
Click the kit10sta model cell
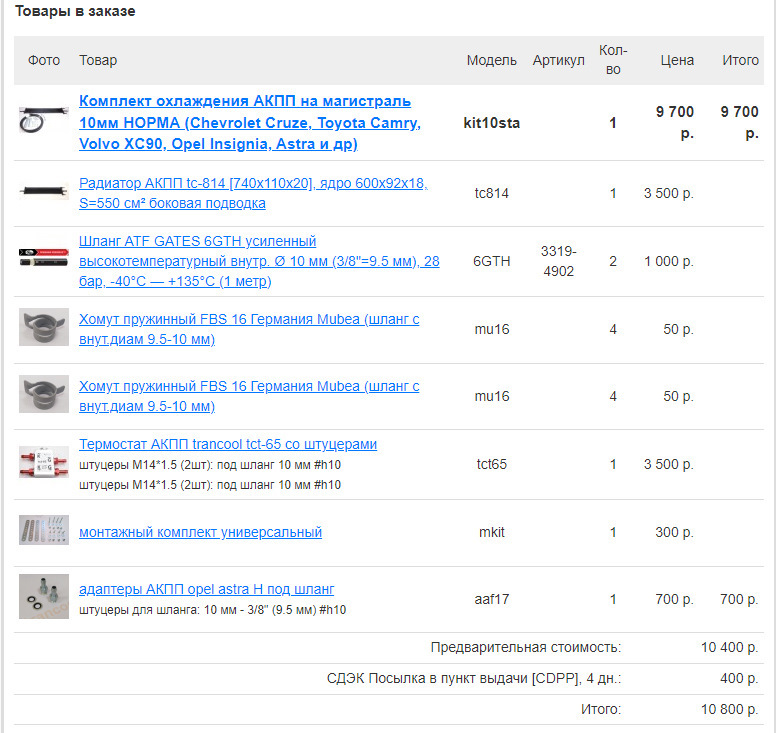[491, 123]
